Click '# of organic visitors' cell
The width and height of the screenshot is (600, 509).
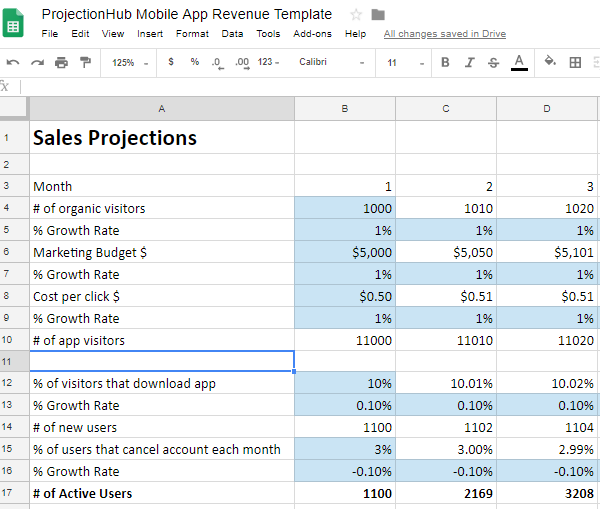pos(162,208)
